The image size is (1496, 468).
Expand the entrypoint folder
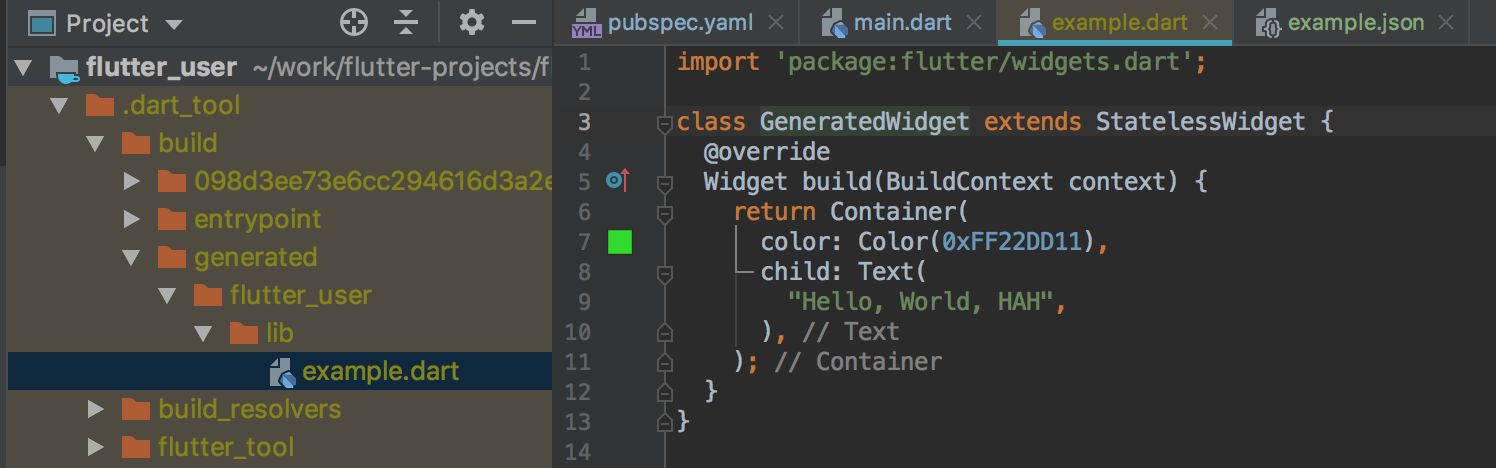(x=131, y=220)
